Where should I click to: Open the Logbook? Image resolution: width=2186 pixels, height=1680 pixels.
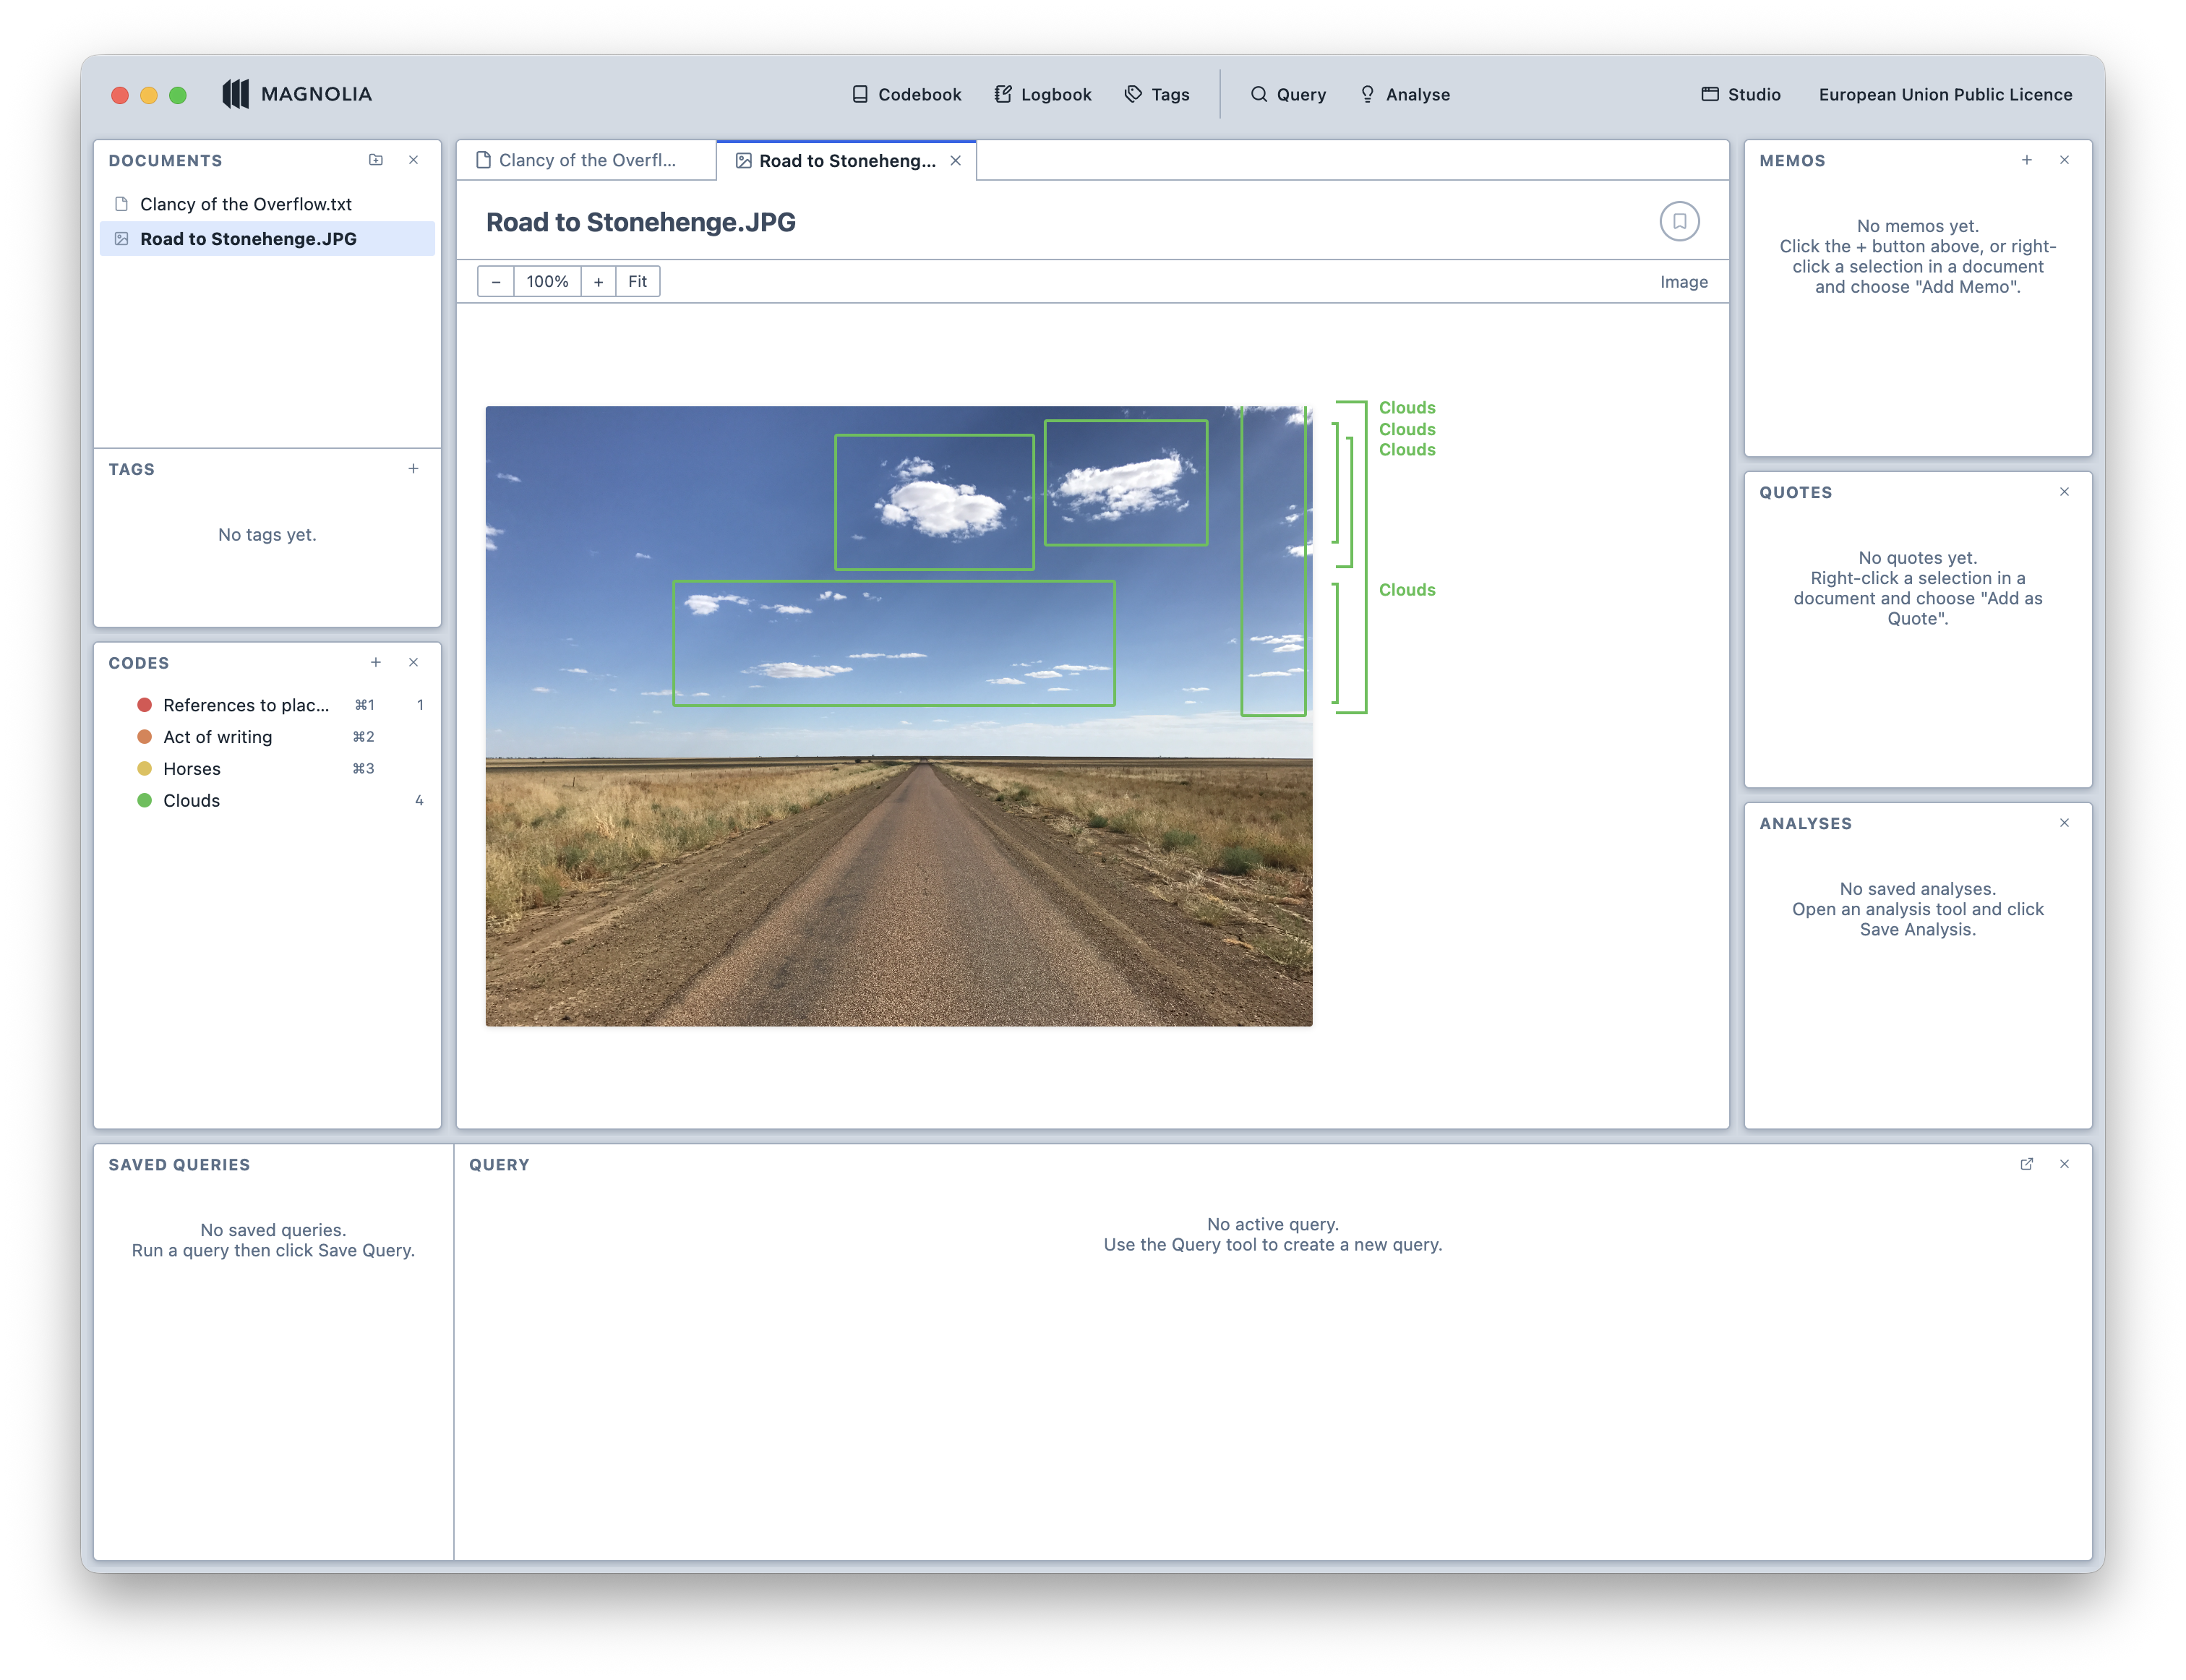pos(1043,94)
